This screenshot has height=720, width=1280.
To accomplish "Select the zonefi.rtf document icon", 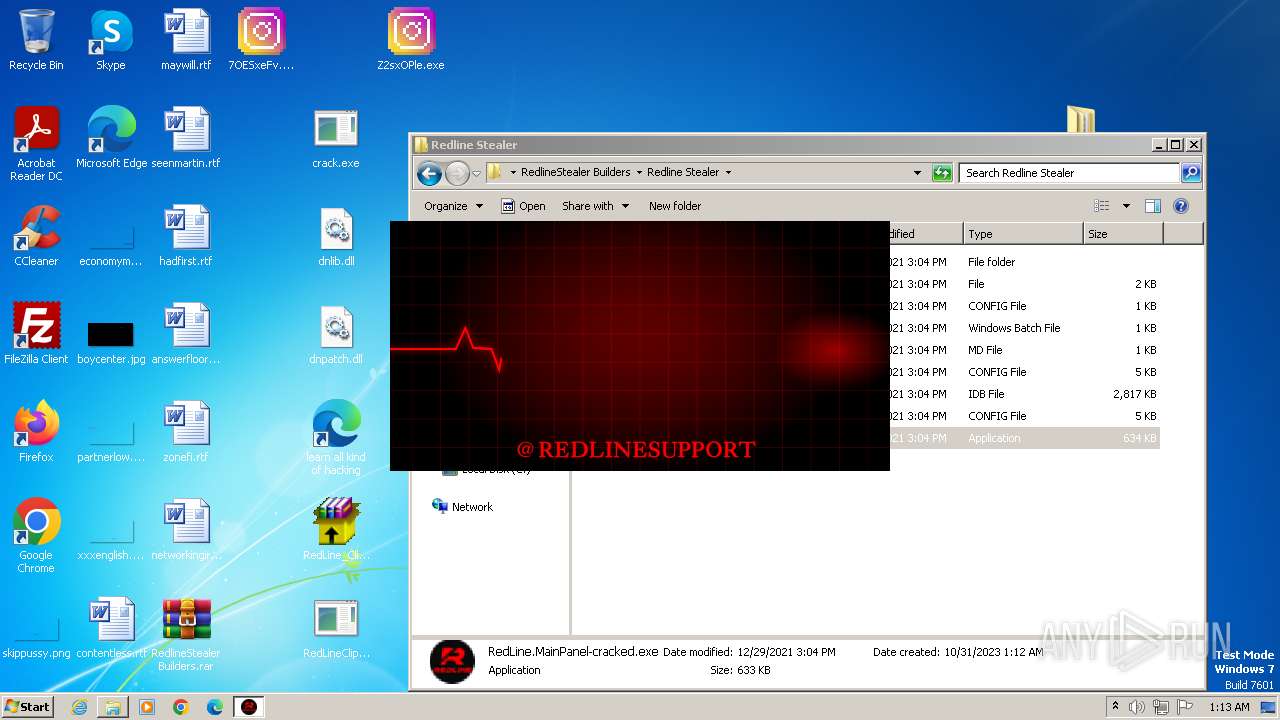I will (x=186, y=432).
